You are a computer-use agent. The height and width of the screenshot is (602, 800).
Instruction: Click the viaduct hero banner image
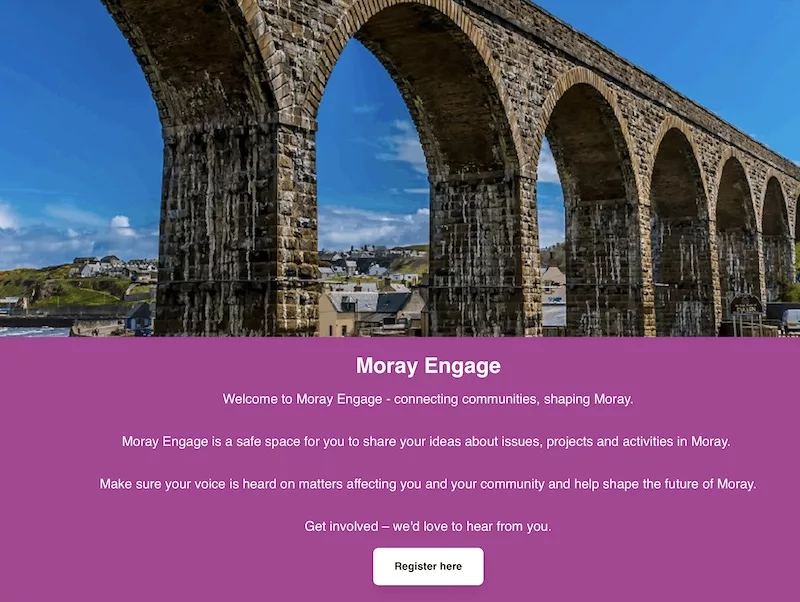point(400,168)
